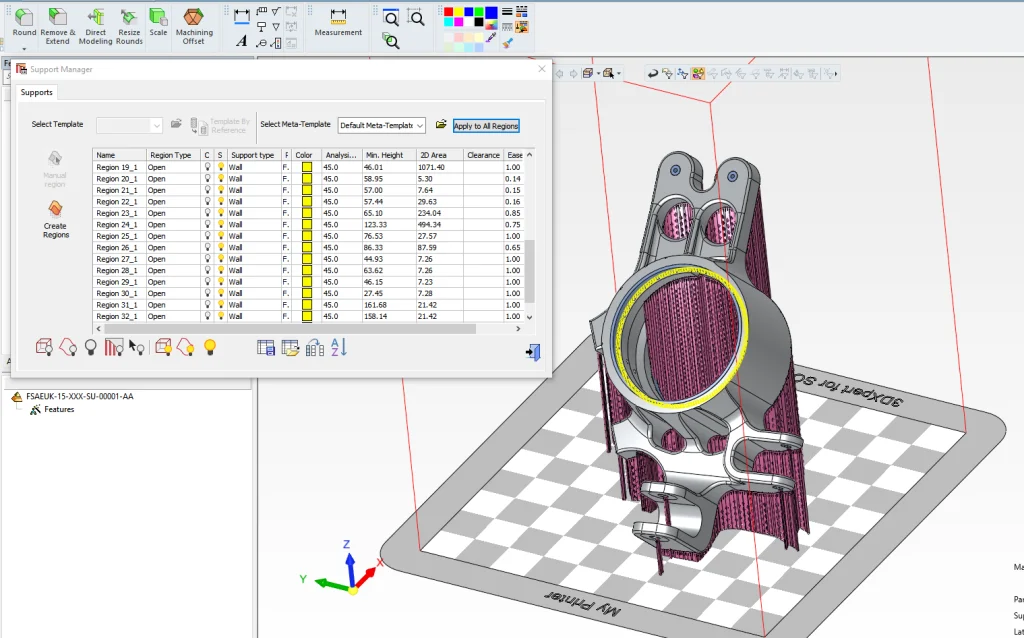
Task: Select the Round tool in the ribbon
Action: click(x=23, y=20)
